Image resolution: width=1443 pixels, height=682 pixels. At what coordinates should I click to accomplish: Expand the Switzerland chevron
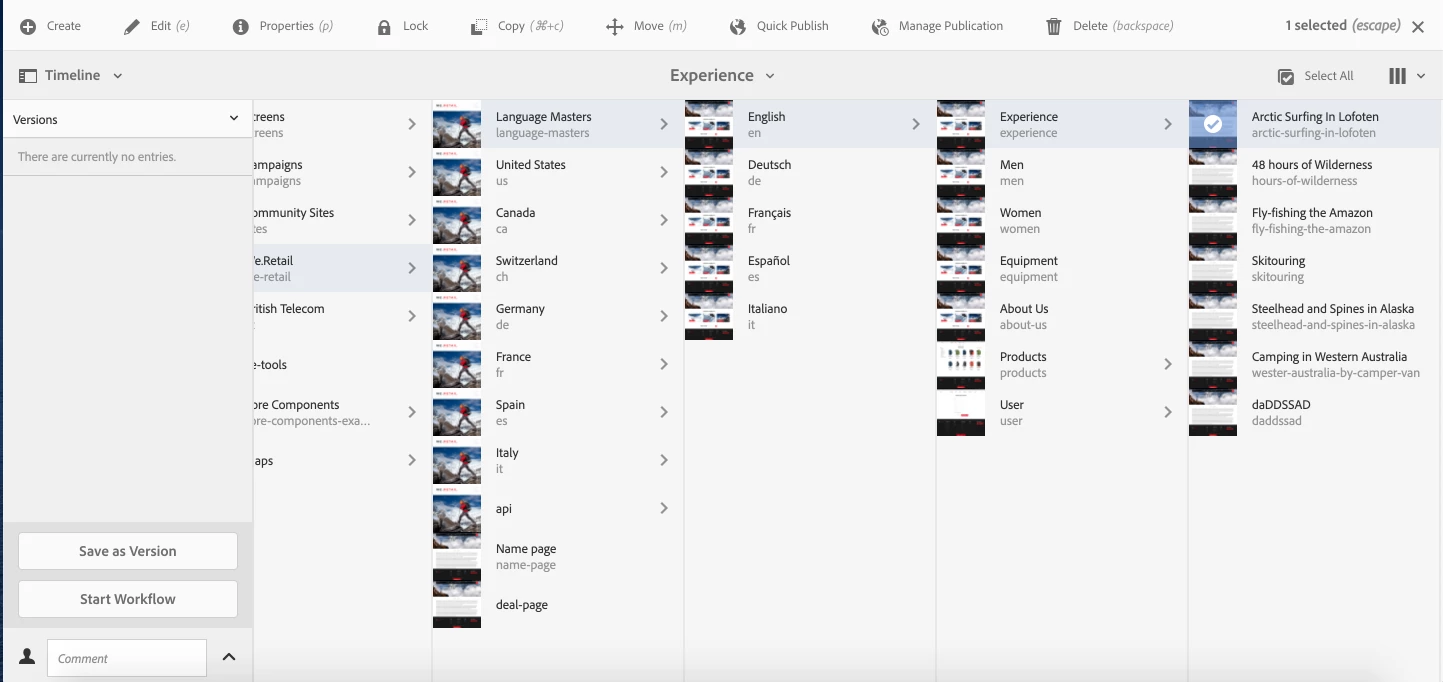point(664,268)
